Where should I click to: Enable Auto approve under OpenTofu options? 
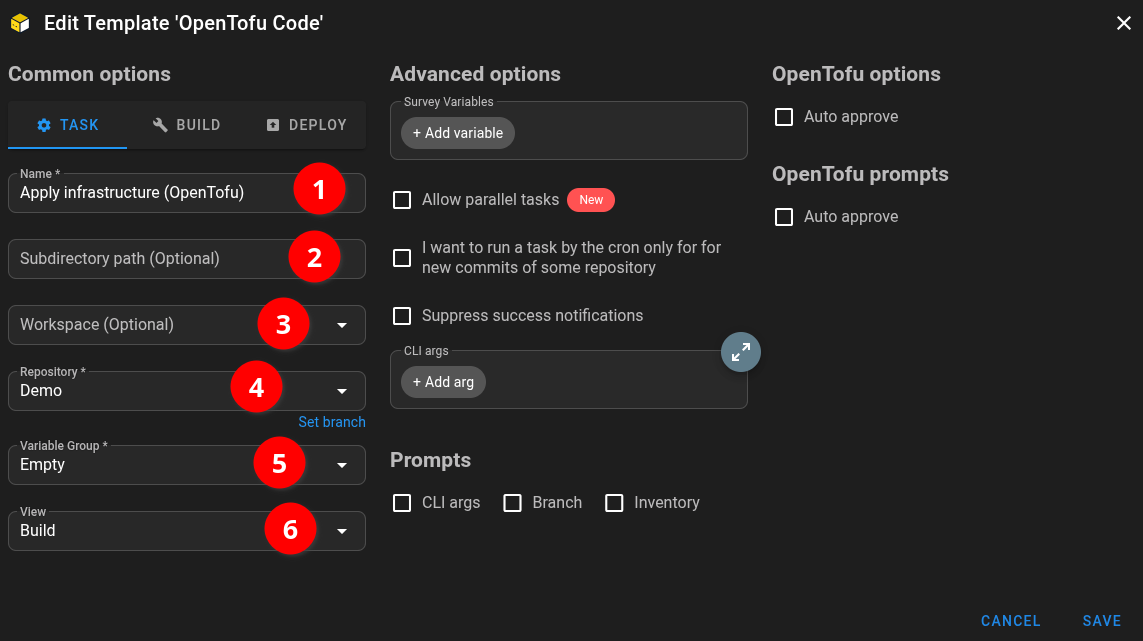click(x=784, y=117)
